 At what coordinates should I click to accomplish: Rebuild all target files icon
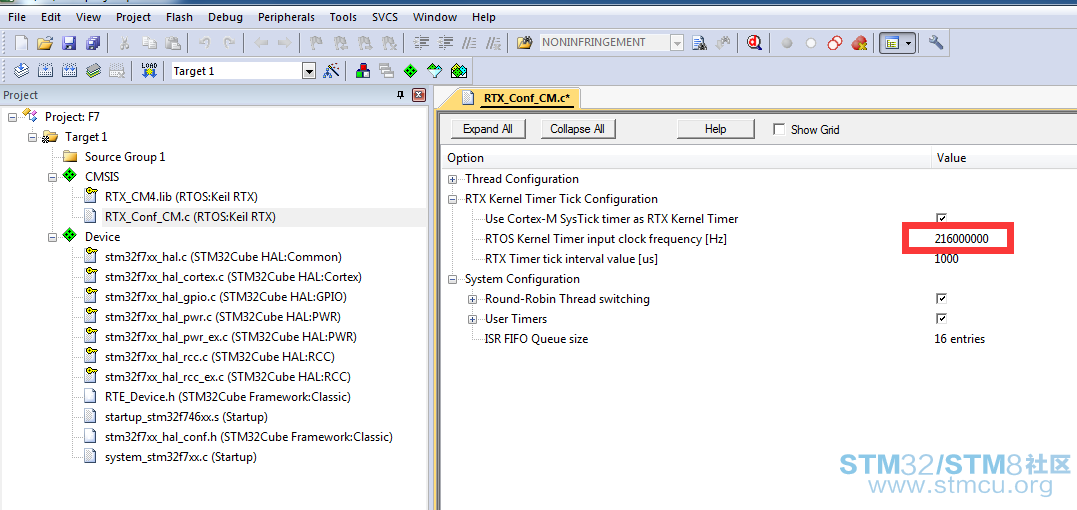pyautogui.click(x=69, y=71)
